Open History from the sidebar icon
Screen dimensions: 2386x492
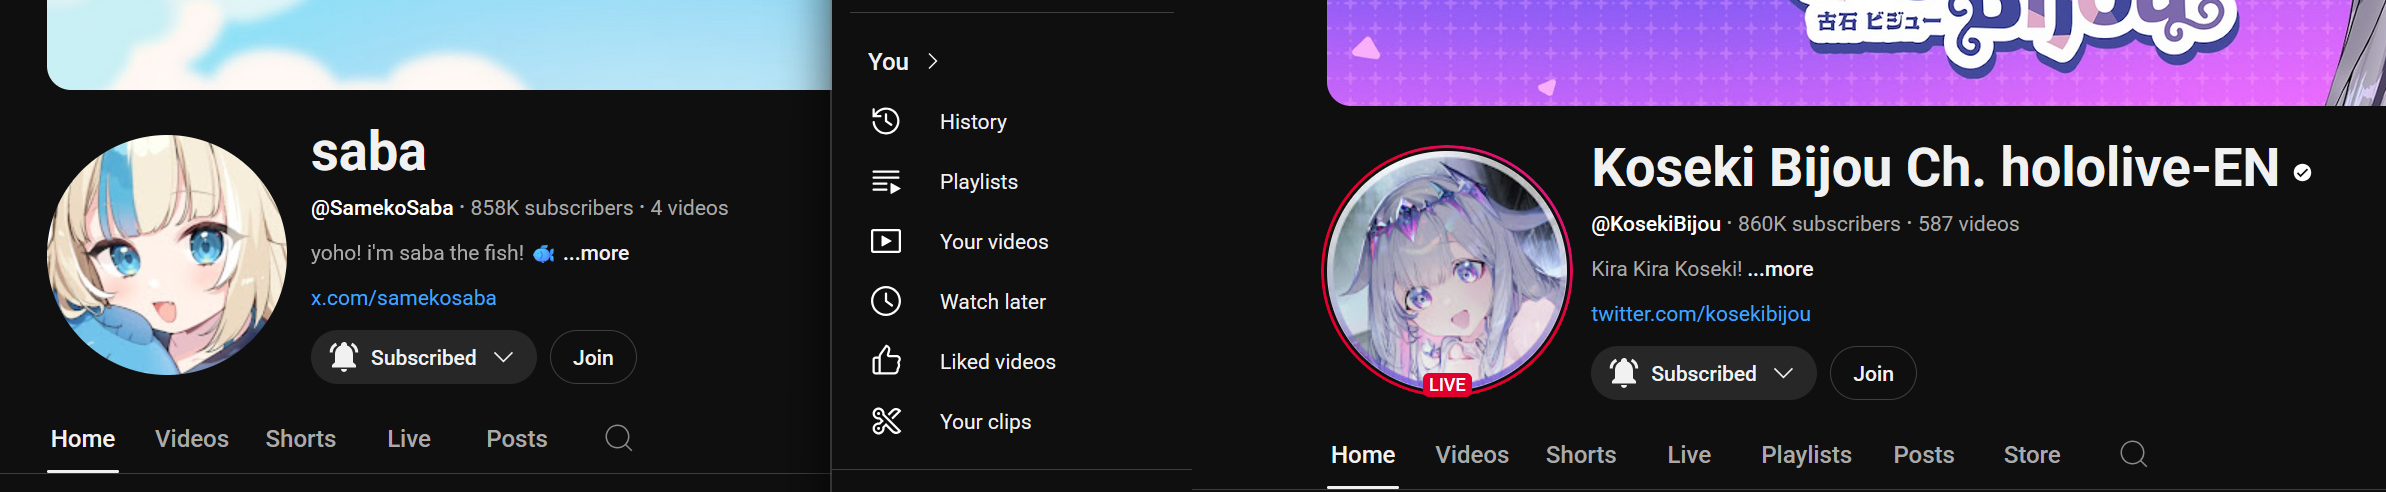(x=886, y=121)
